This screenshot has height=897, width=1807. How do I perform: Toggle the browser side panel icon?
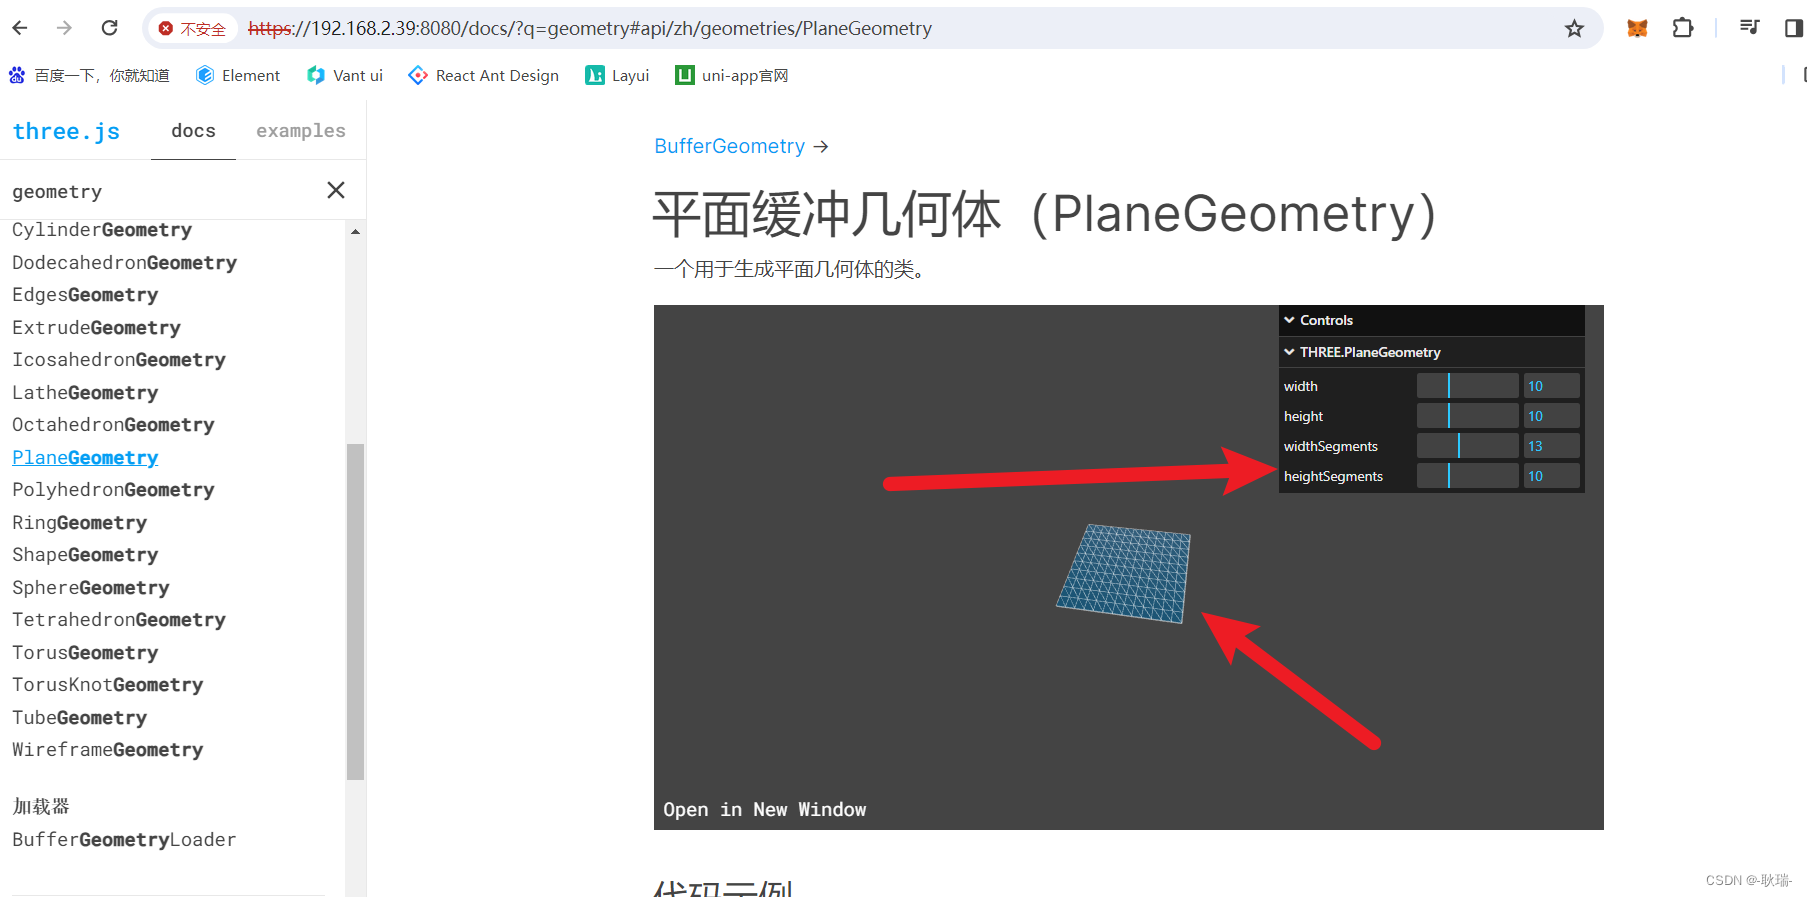(x=1794, y=28)
